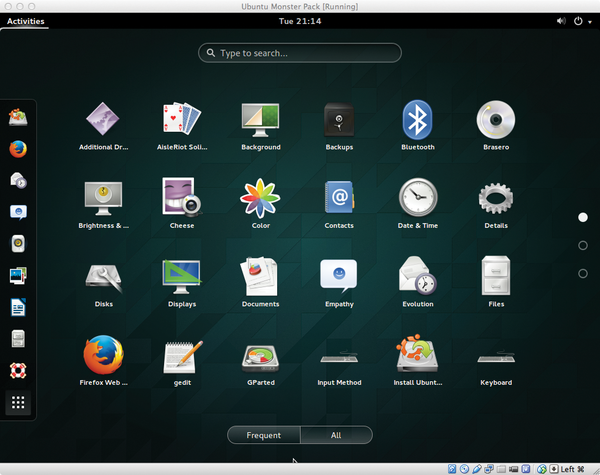Click the Activities button

[26, 21]
